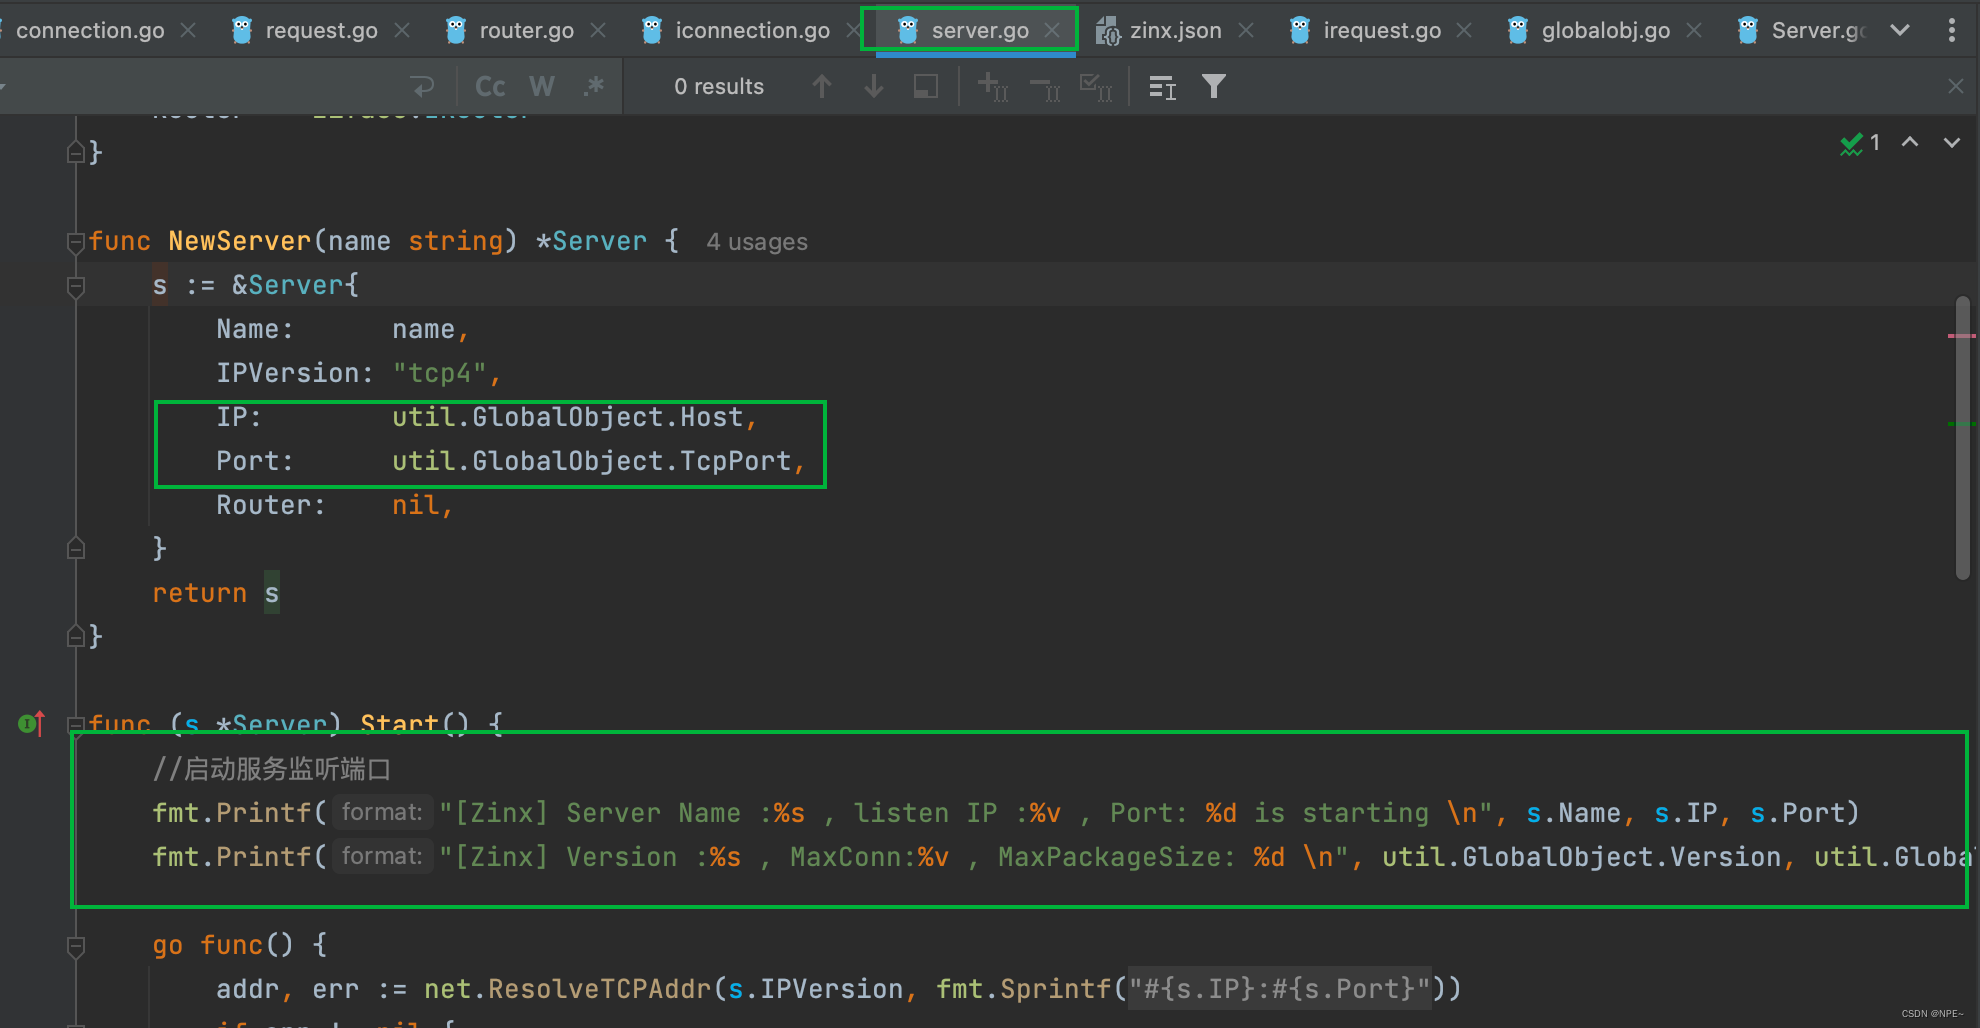Go to next search occurrence

[874, 87]
